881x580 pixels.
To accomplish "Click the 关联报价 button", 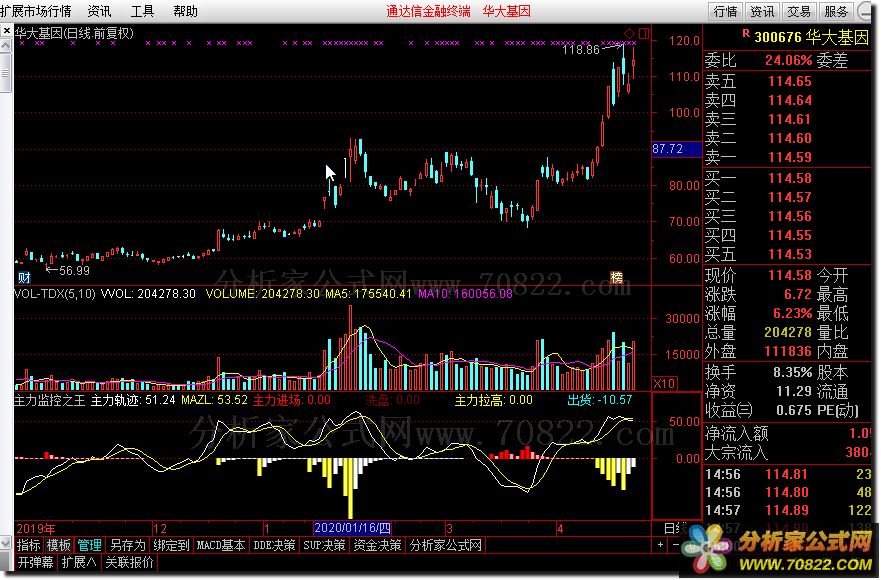I will point(129,561).
